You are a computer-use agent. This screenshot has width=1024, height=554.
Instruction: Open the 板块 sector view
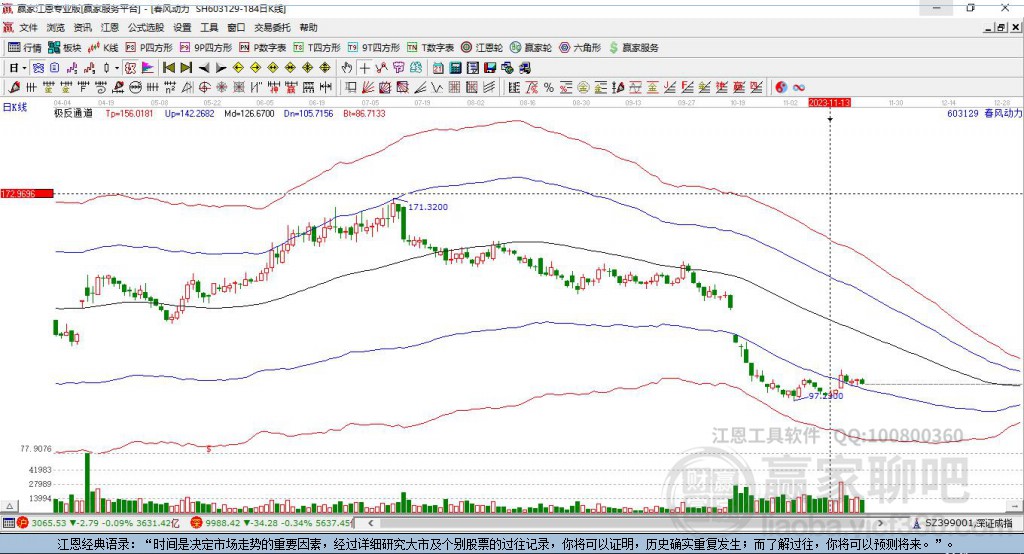pos(65,48)
